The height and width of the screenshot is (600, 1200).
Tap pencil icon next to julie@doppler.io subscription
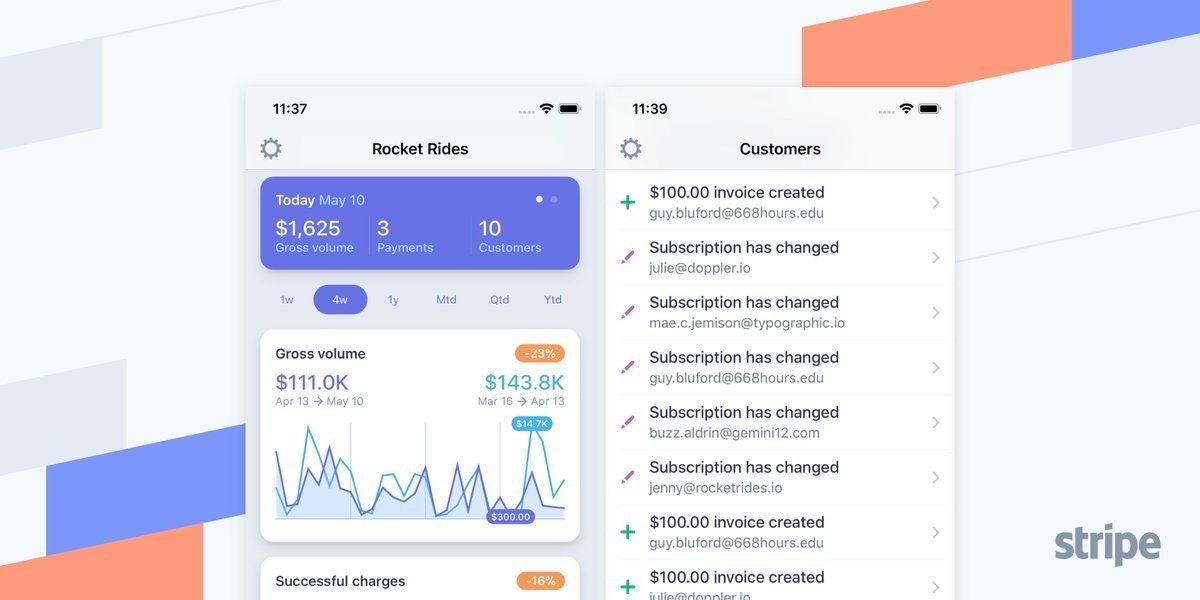628,258
